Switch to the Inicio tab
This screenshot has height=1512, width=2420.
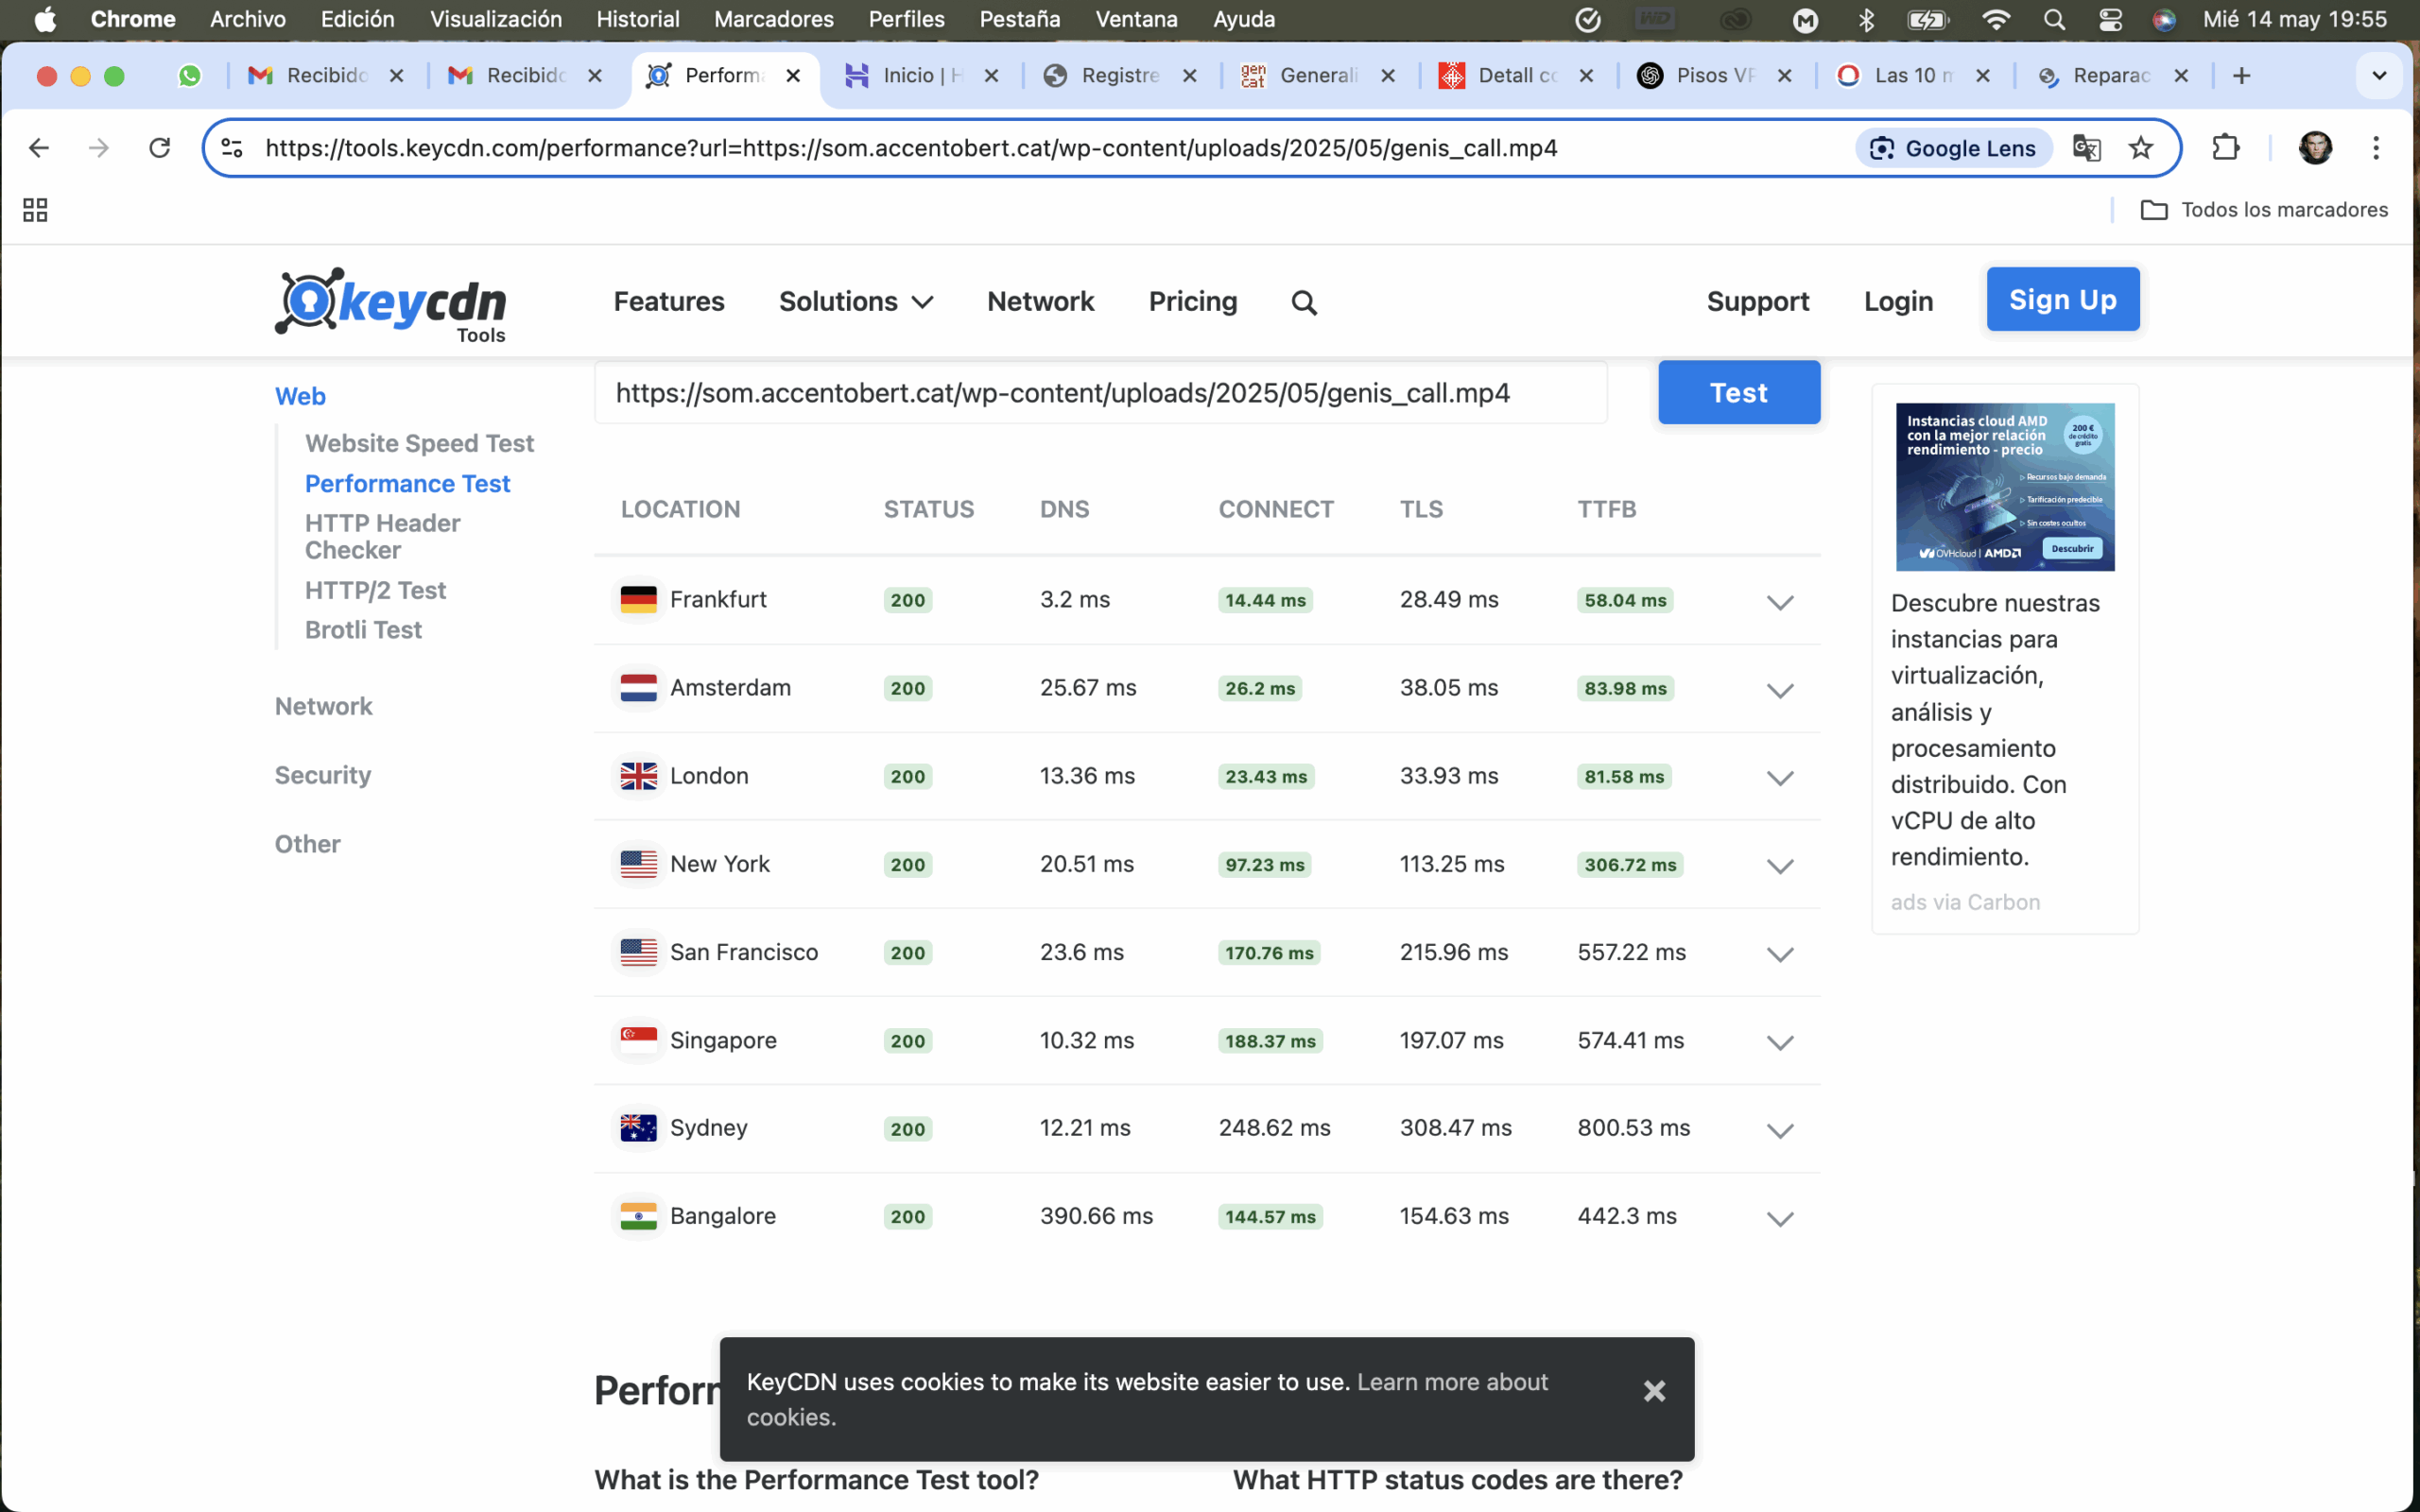(x=920, y=76)
